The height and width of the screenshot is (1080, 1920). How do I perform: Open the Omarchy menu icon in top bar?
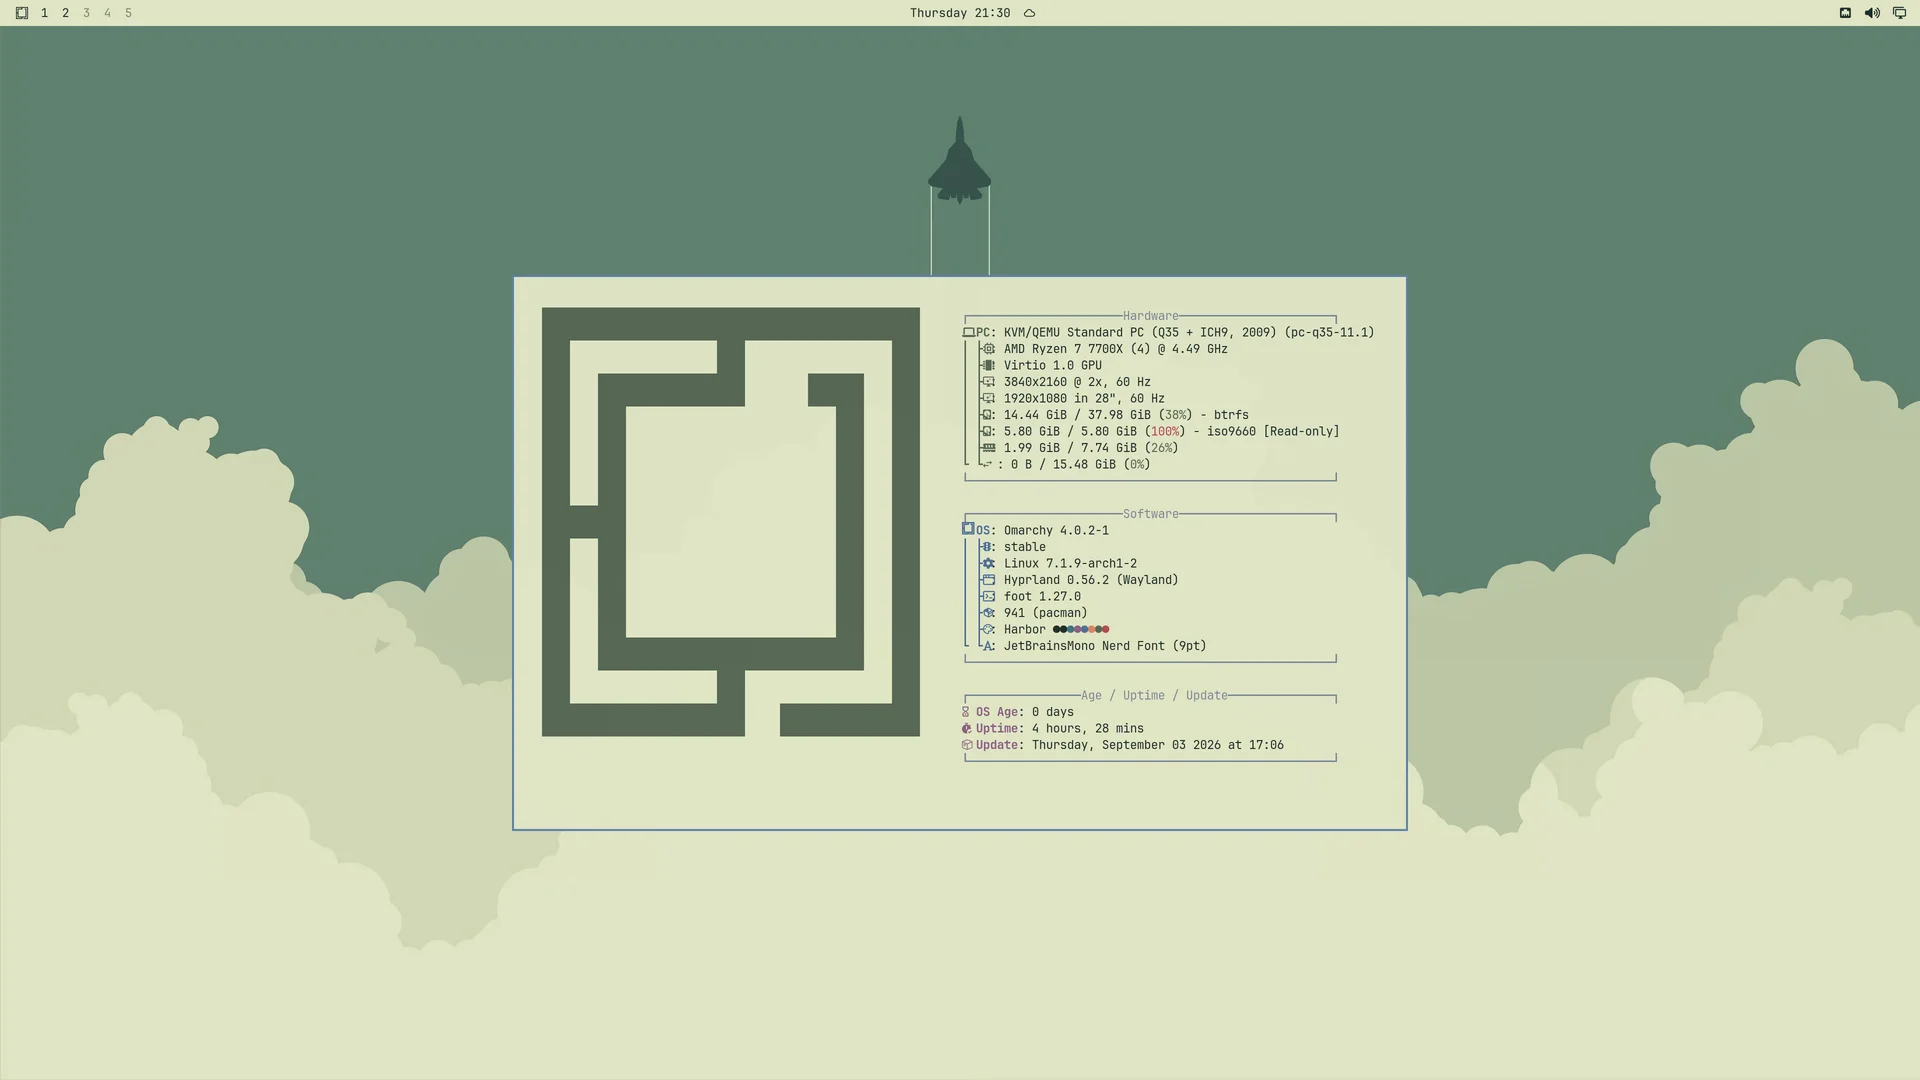tap(22, 13)
